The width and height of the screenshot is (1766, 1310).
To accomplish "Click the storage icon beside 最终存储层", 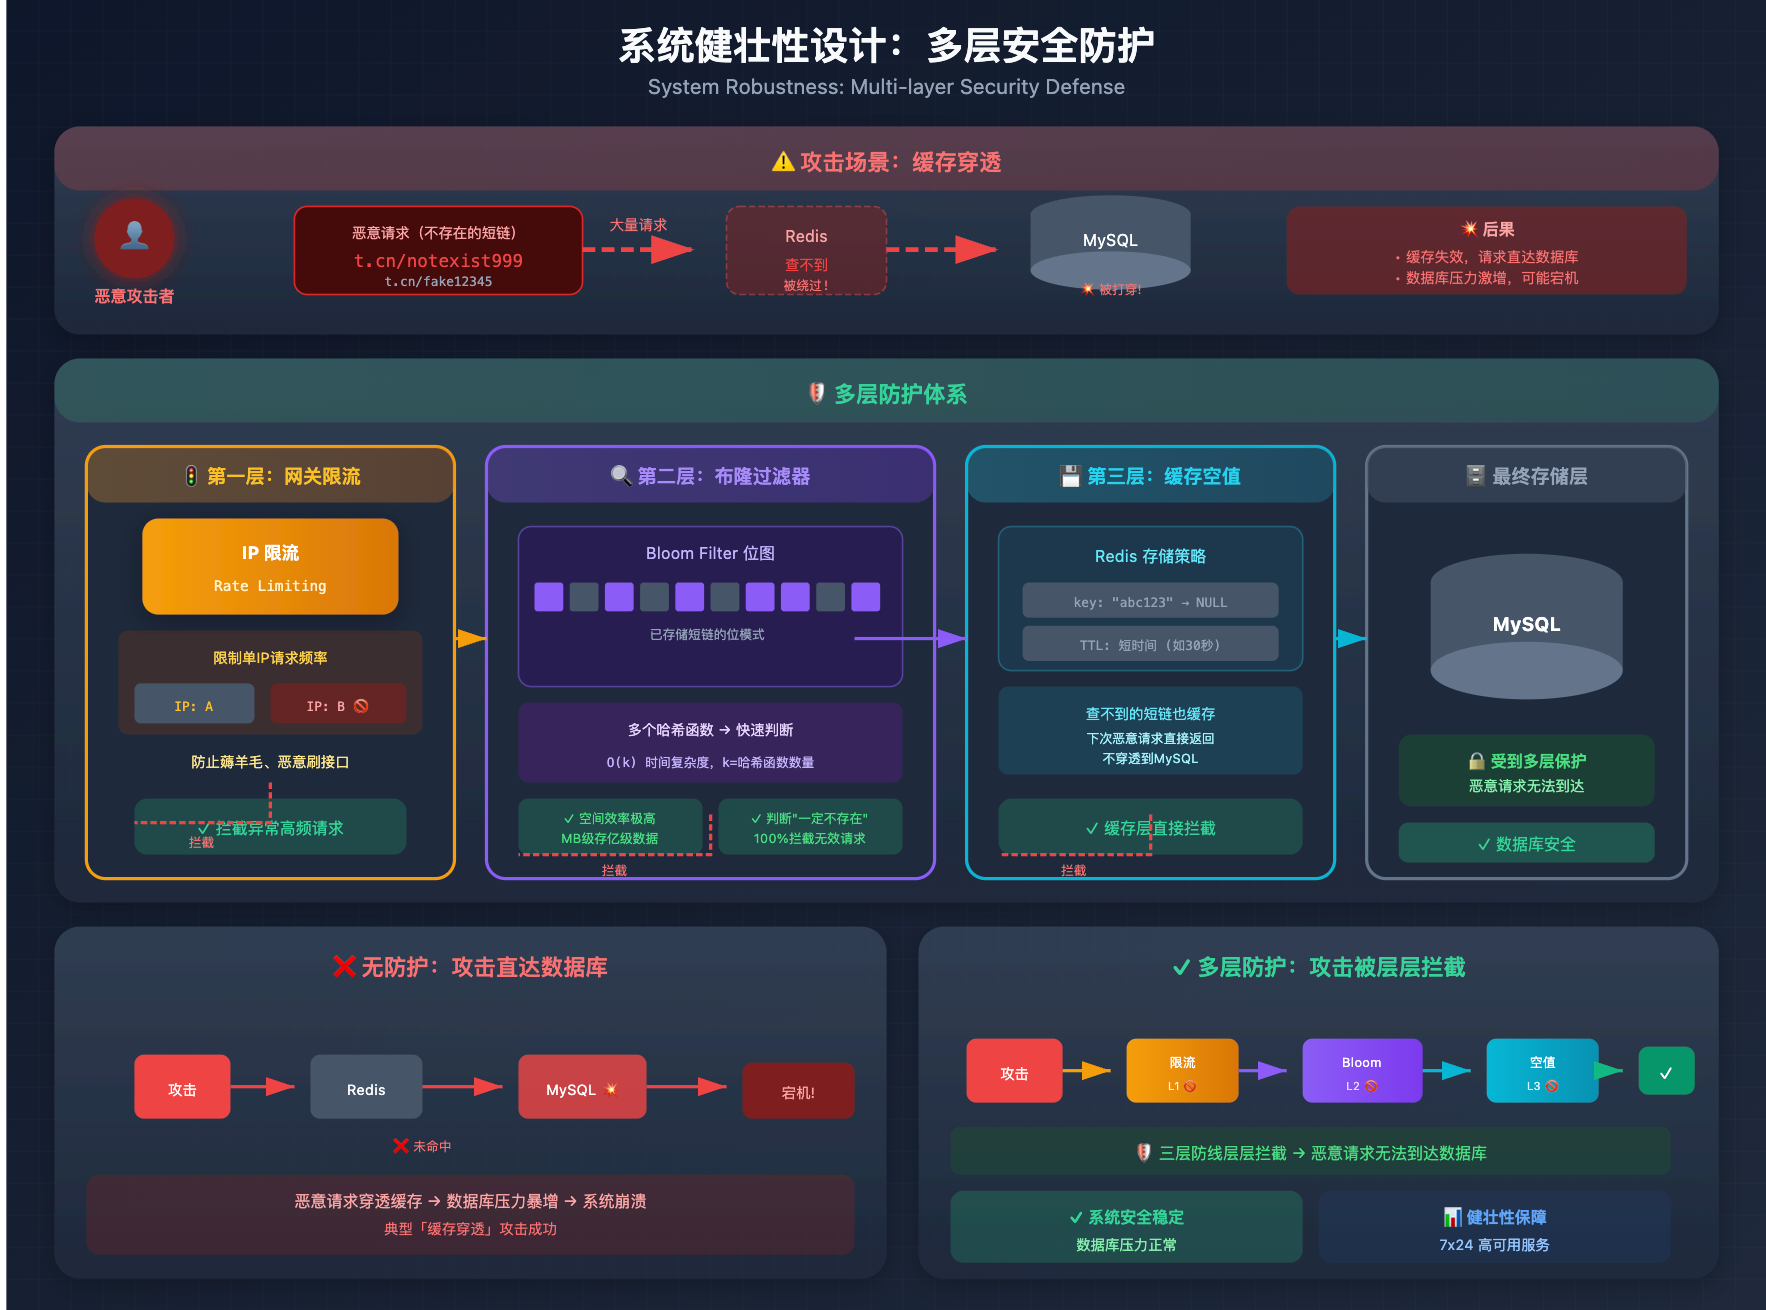I will pos(1475,476).
